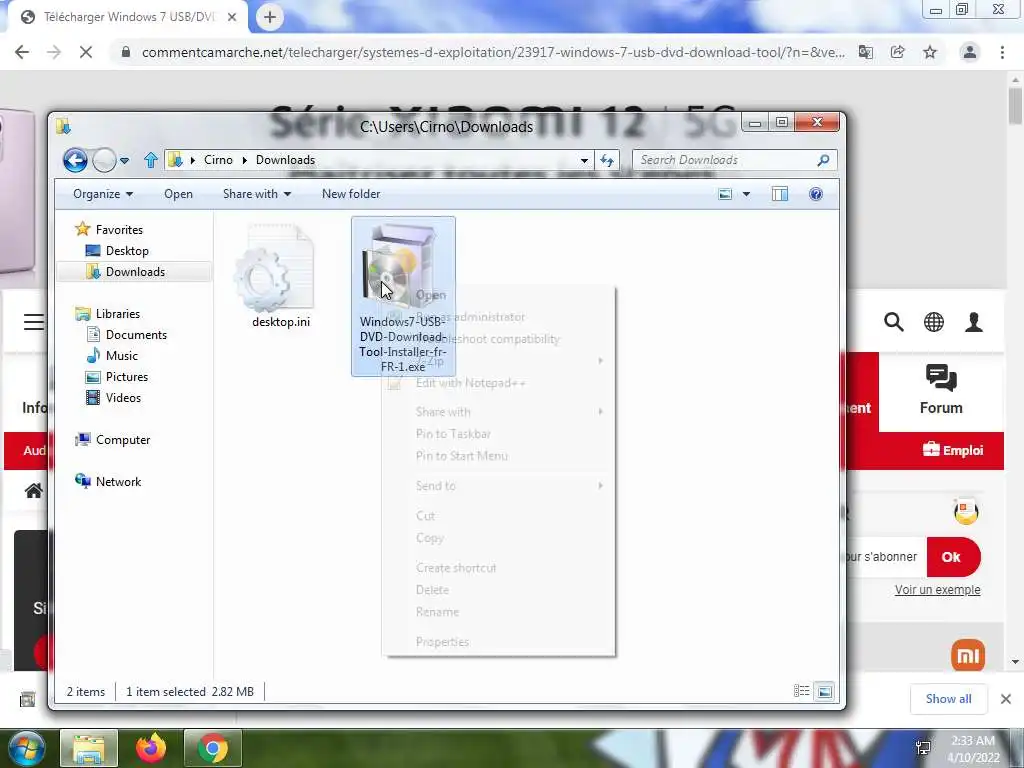Image resolution: width=1024 pixels, height=768 pixels.
Task: Choose Delete in the context menu
Action: click(x=498, y=590)
